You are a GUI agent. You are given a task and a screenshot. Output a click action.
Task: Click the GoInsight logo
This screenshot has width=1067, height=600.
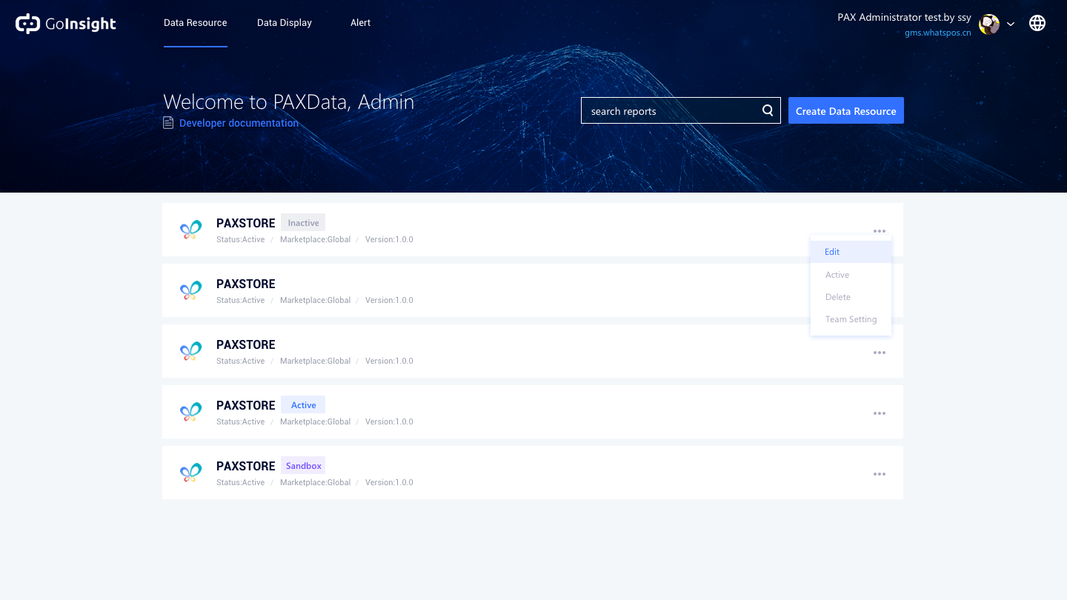65,23
